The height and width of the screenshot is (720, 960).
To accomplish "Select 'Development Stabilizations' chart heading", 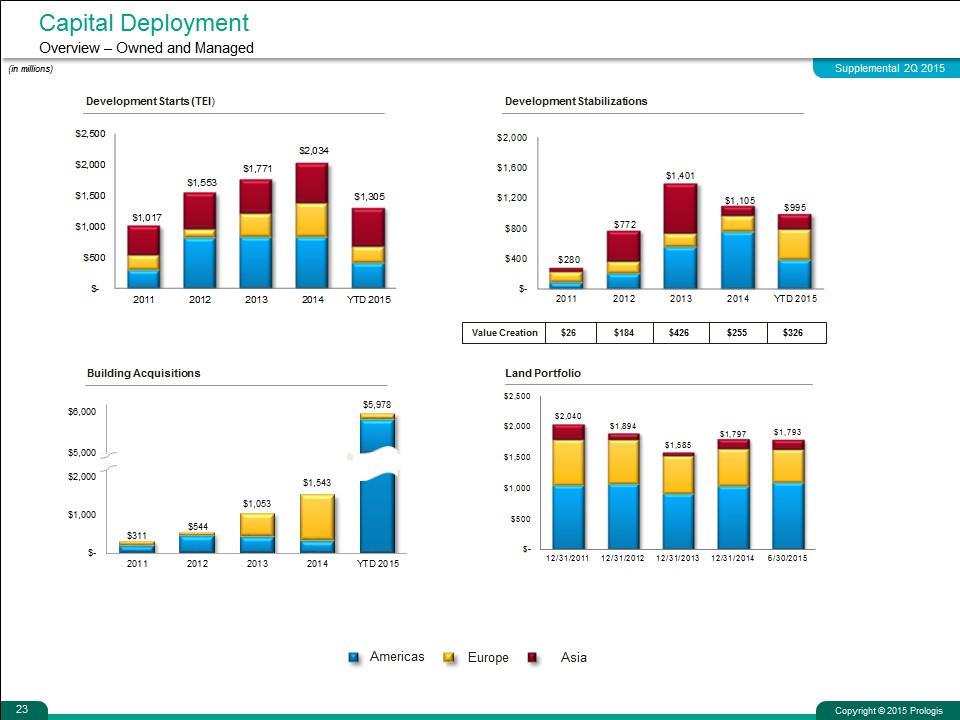I will [x=576, y=101].
